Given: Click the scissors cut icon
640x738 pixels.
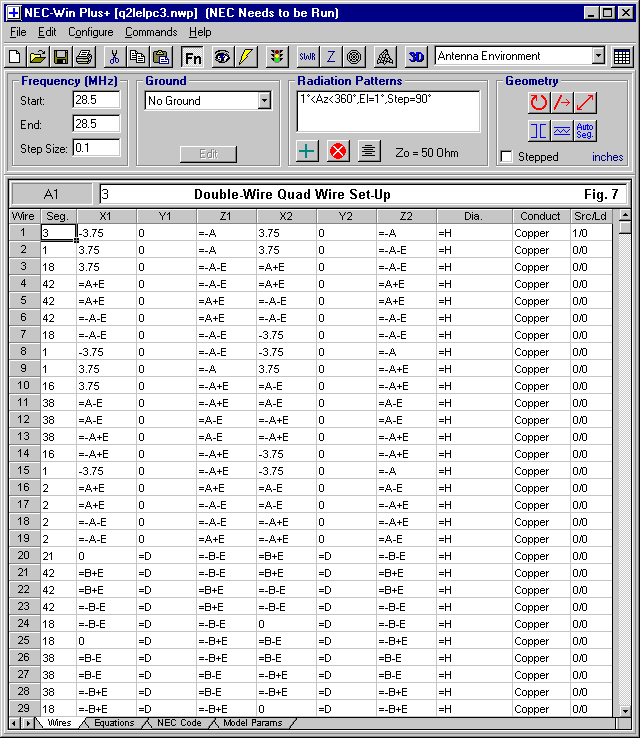Looking at the screenshot, I should coord(114,57).
